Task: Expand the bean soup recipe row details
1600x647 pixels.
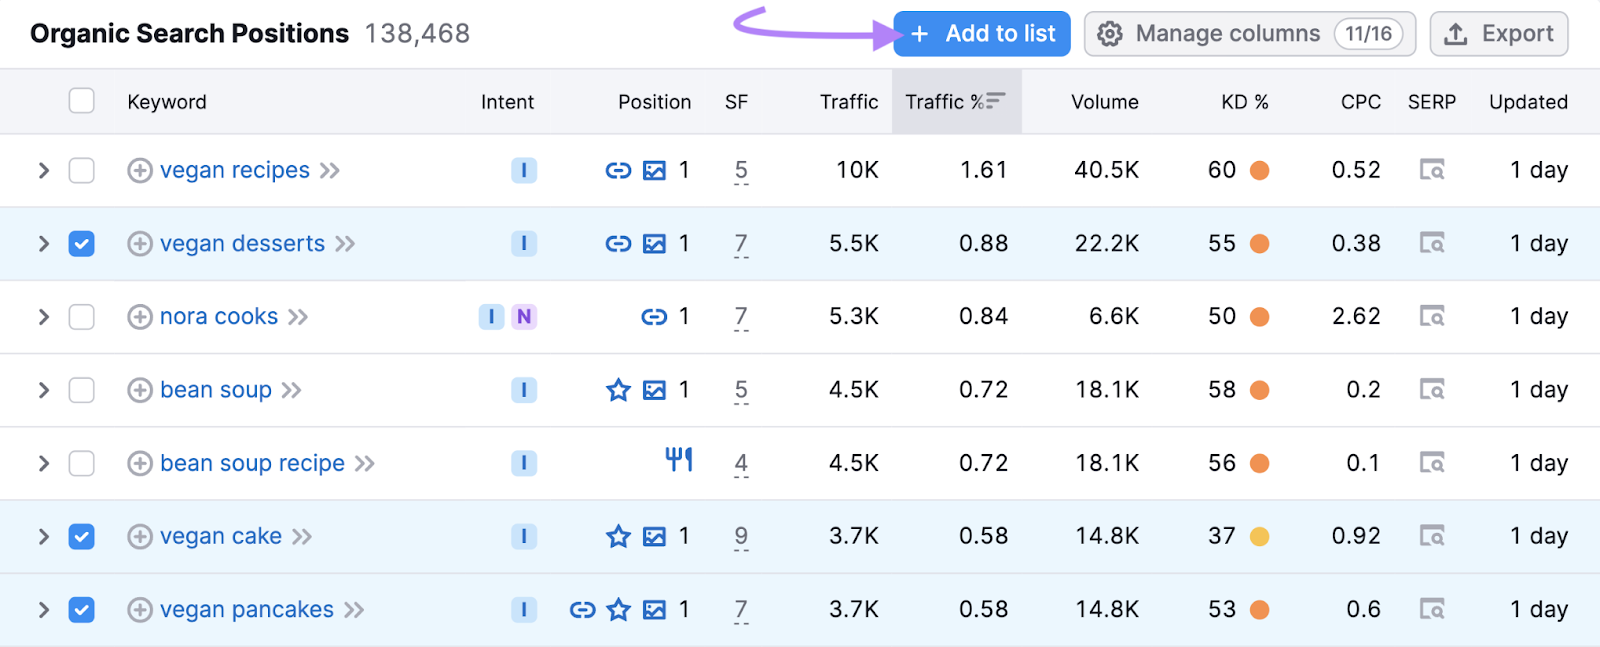Action: pos(43,463)
